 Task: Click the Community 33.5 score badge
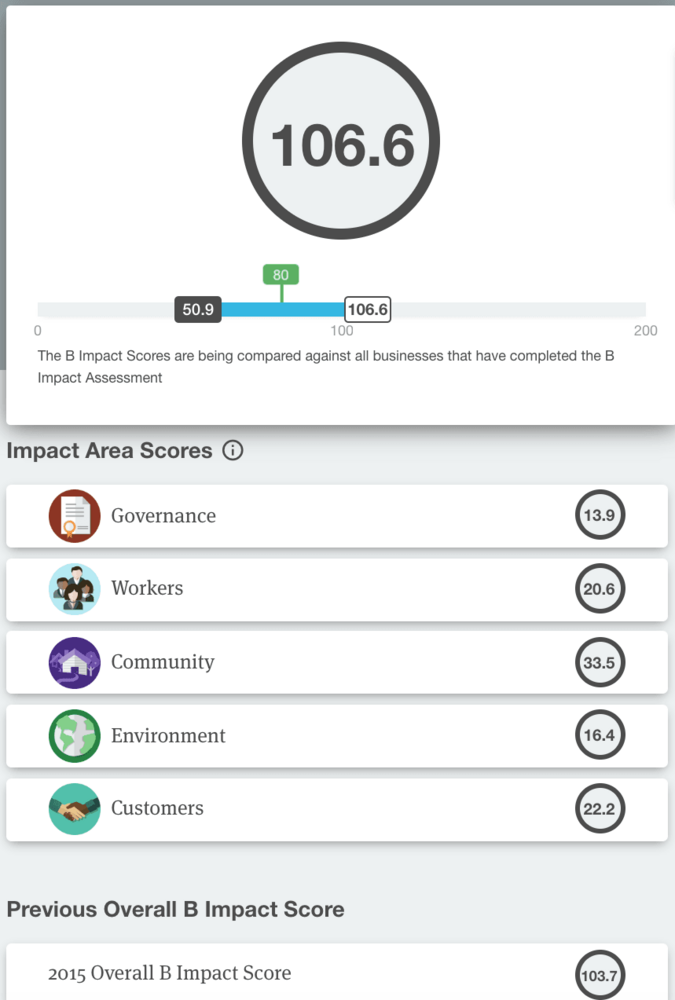600,662
